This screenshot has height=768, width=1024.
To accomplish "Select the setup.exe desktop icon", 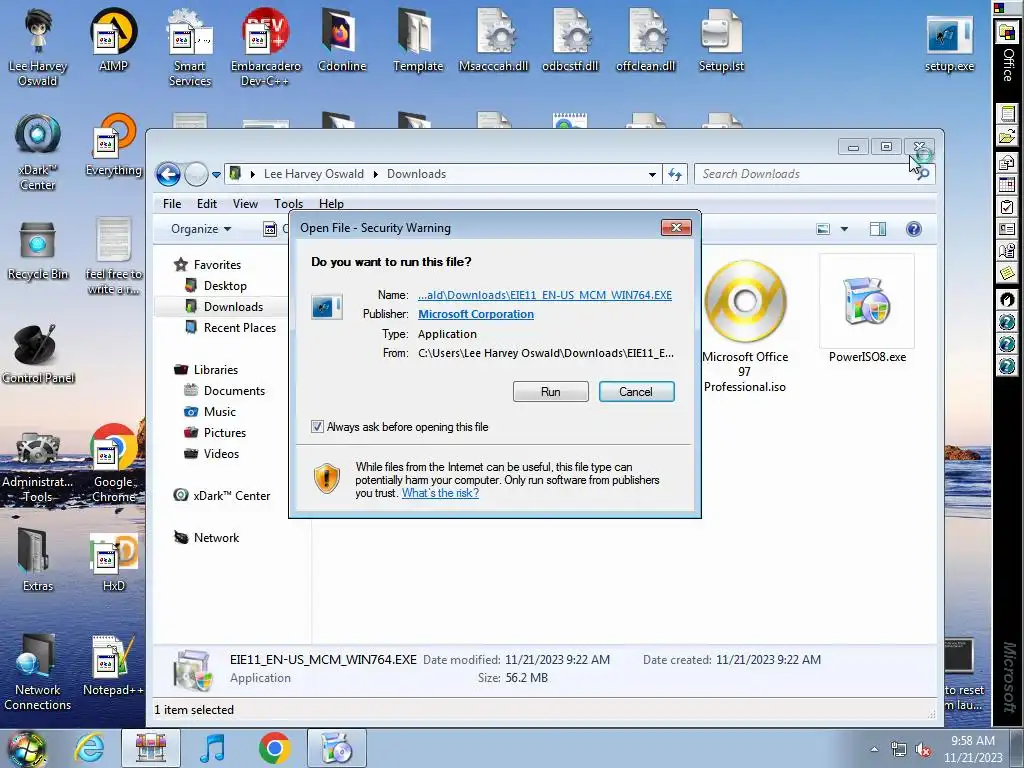I will tap(950, 44).
